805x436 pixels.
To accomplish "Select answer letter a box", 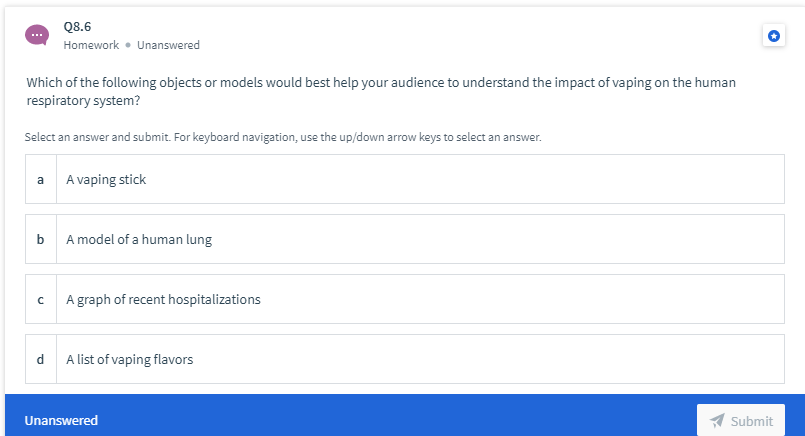I will pos(41,179).
